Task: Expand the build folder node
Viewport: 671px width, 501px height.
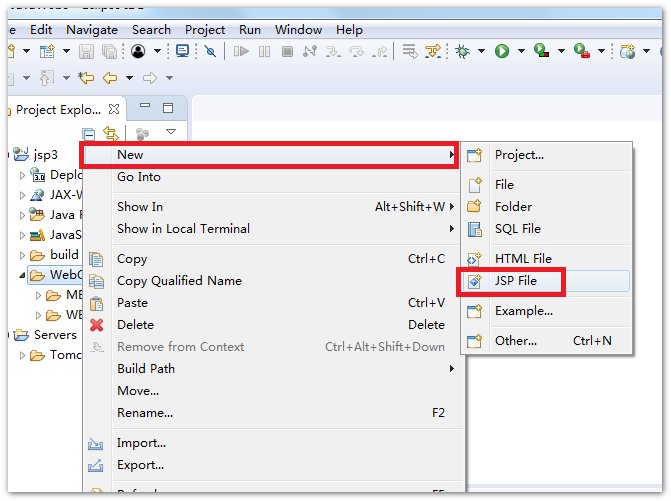Action: point(23,255)
